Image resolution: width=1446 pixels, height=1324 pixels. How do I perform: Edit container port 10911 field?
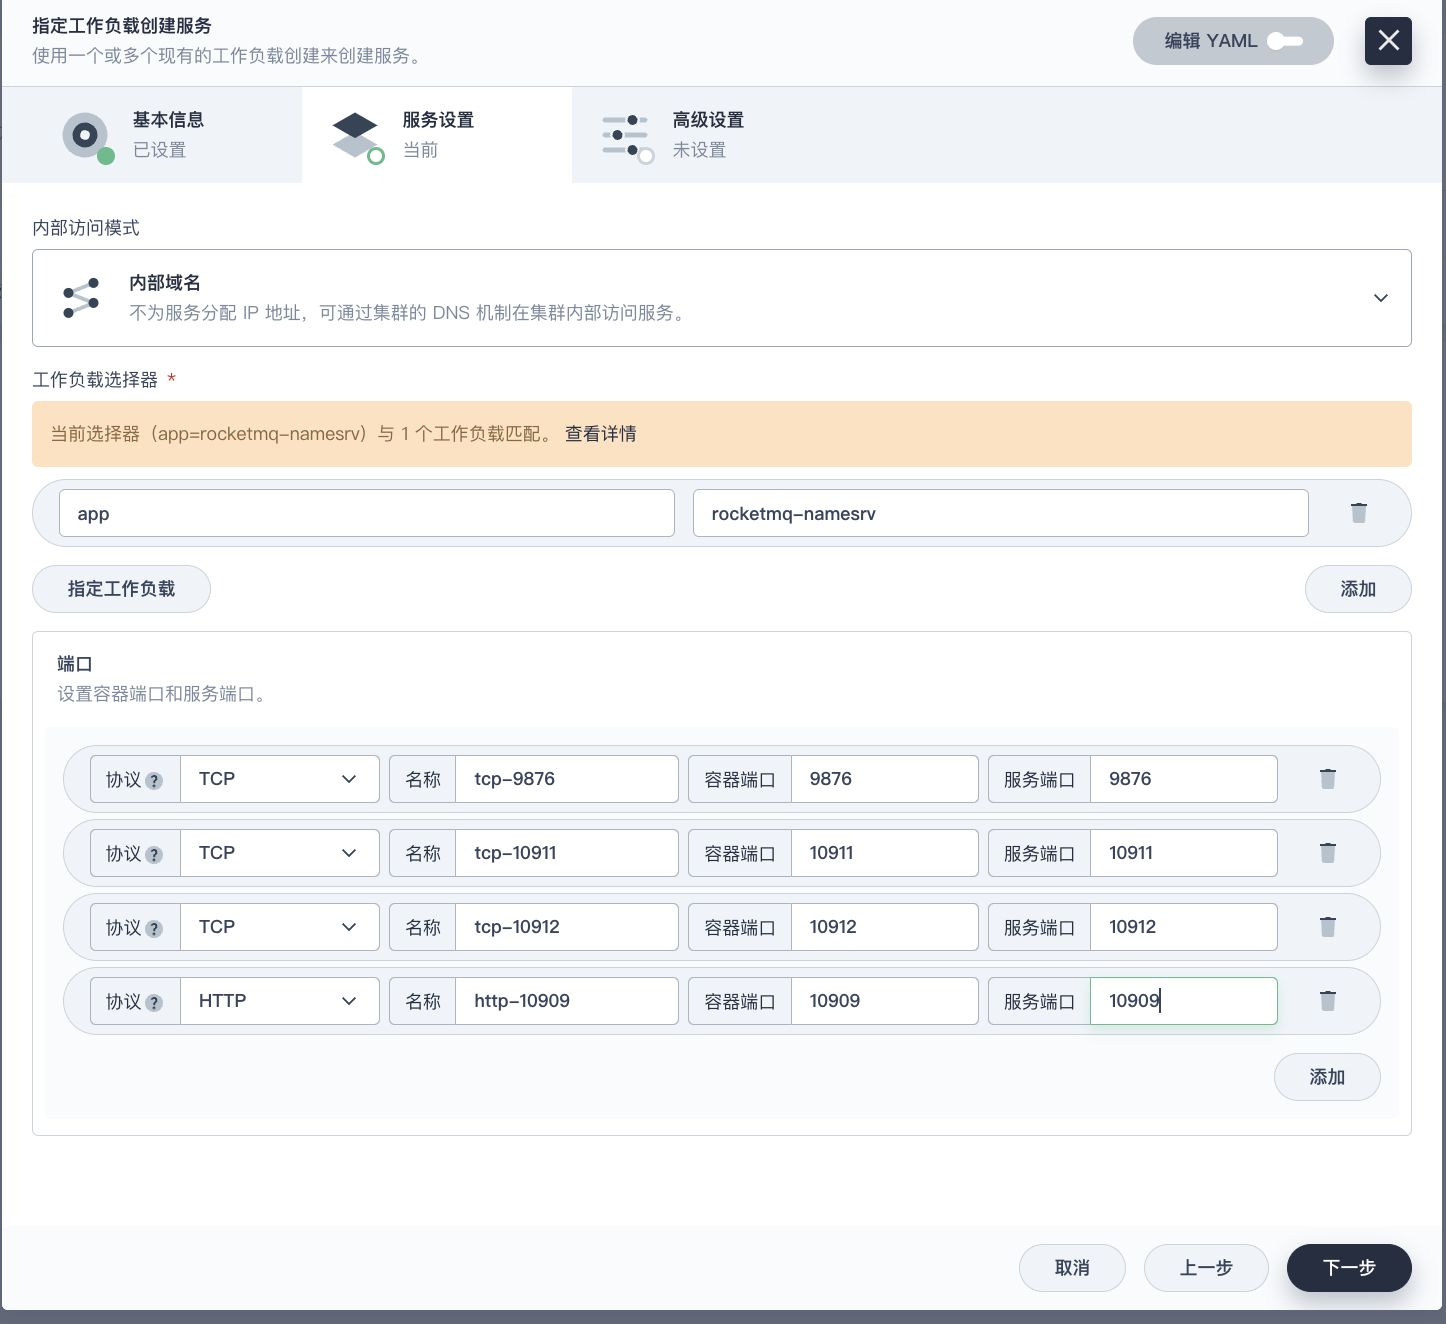pos(885,853)
